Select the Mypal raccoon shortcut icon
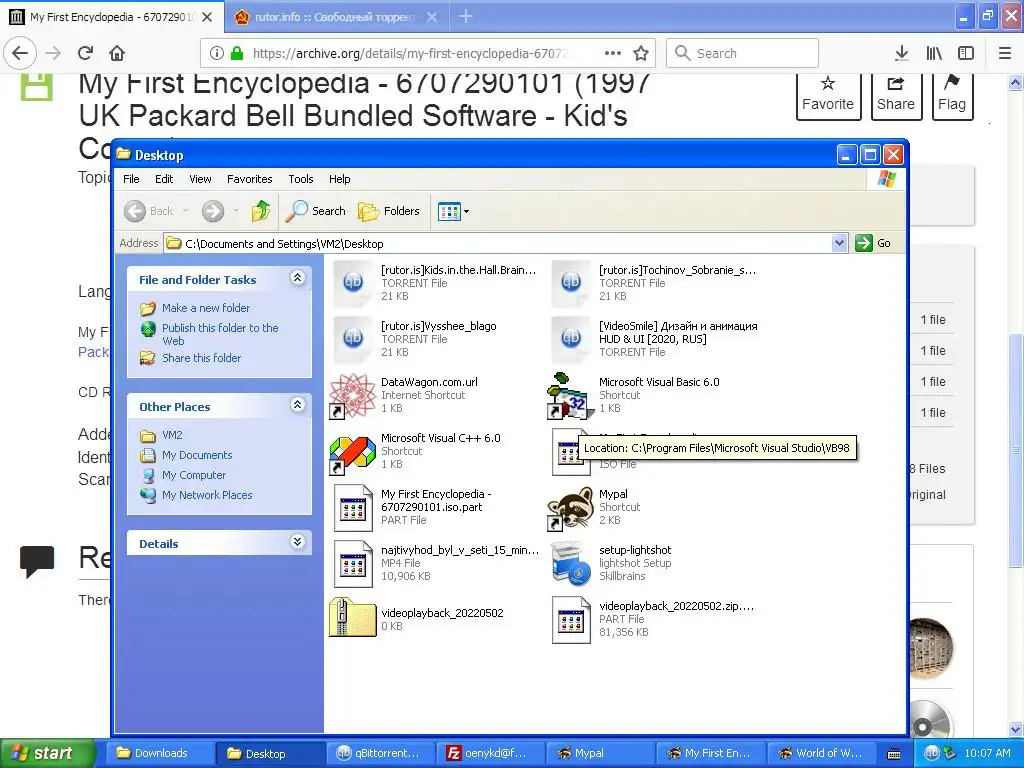 (571, 507)
